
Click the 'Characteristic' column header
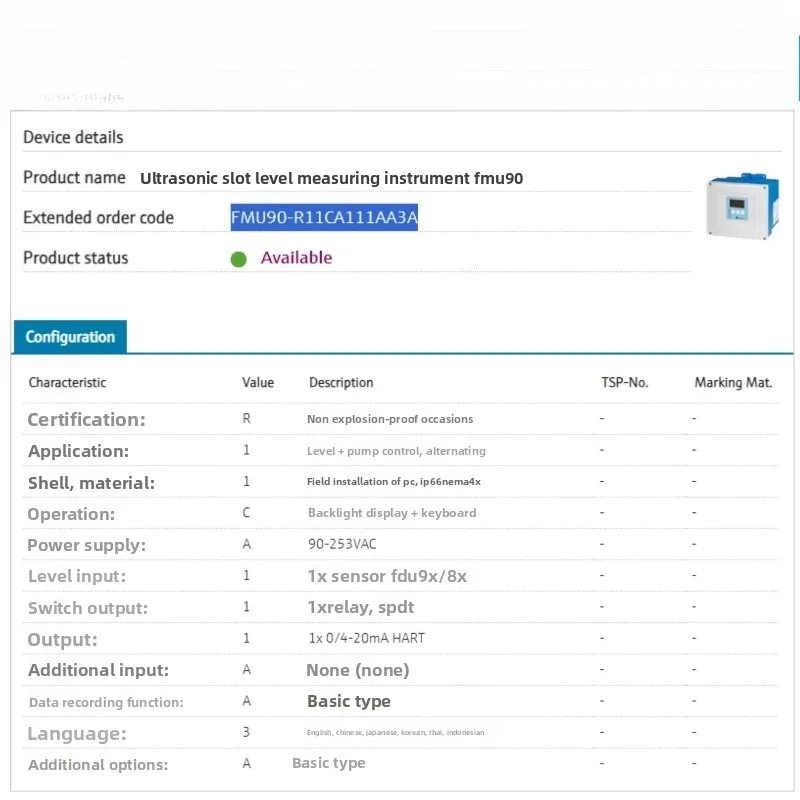click(x=67, y=383)
